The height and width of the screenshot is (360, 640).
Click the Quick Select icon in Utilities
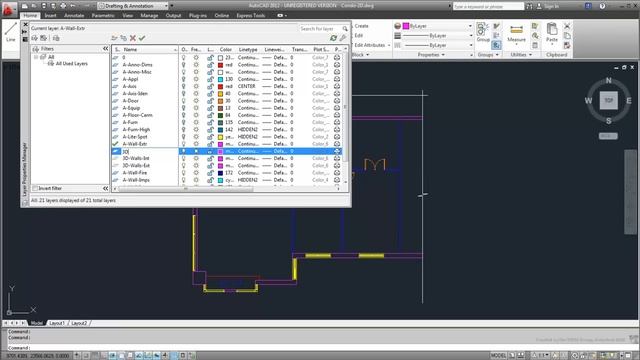click(x=535, y=26)
